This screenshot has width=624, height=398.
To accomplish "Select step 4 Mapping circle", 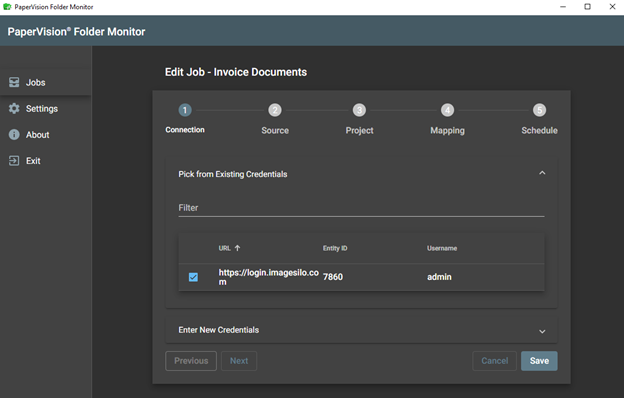I will pos(447,110).
